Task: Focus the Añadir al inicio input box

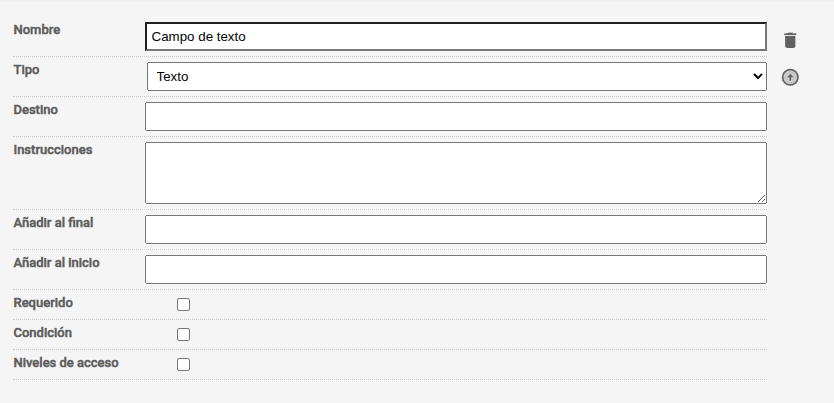Action: 456,270
